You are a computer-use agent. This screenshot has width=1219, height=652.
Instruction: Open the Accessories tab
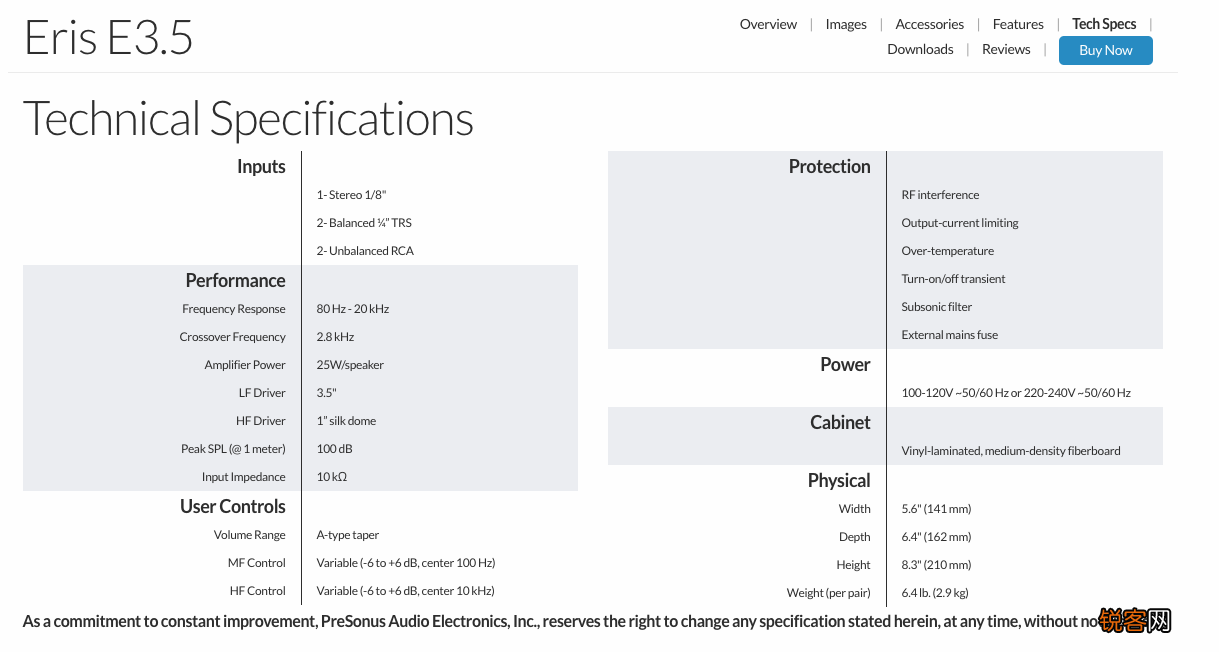[x=929, y=24]
